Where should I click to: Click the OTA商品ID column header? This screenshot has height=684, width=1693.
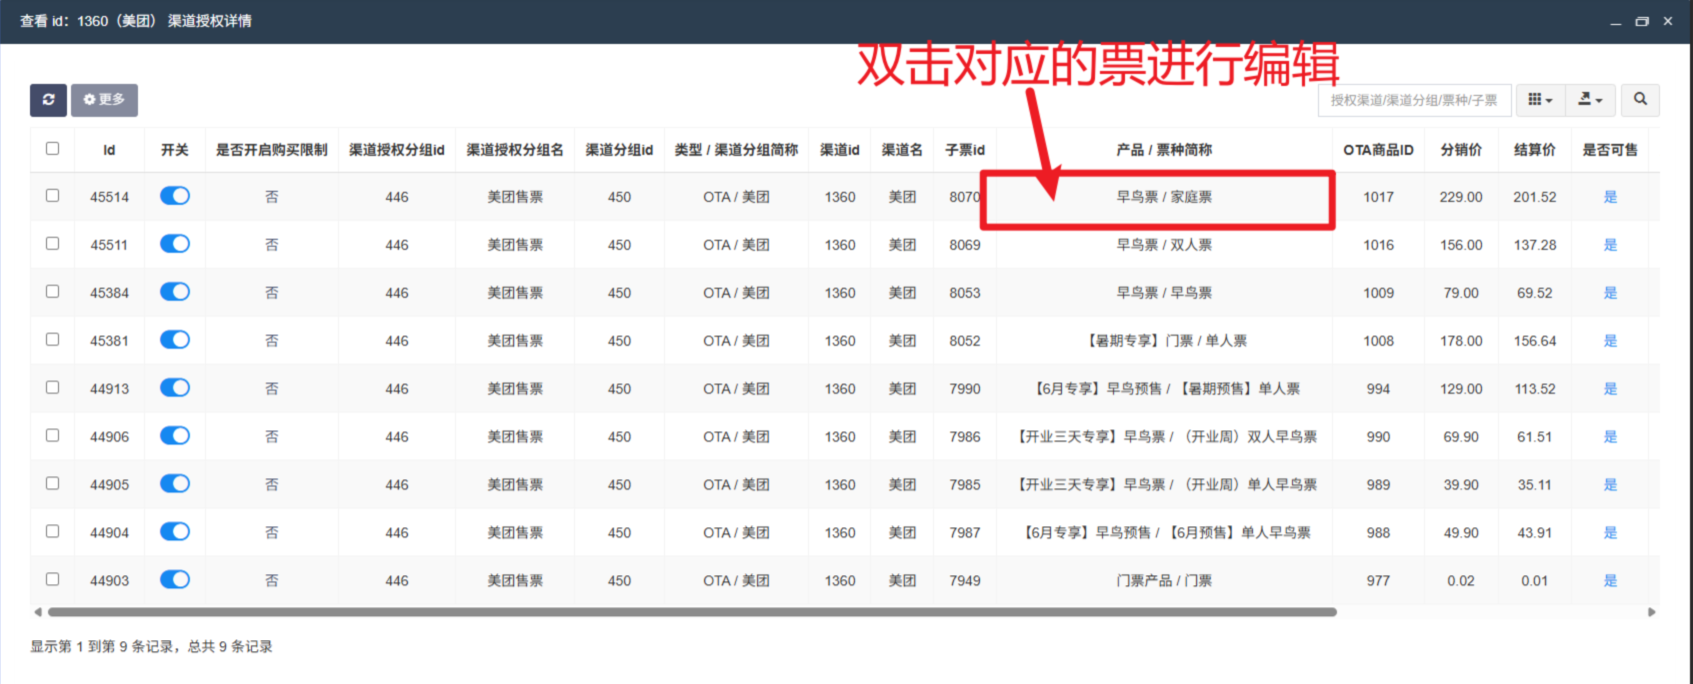pyautogui.click(x=1378, y=150)
